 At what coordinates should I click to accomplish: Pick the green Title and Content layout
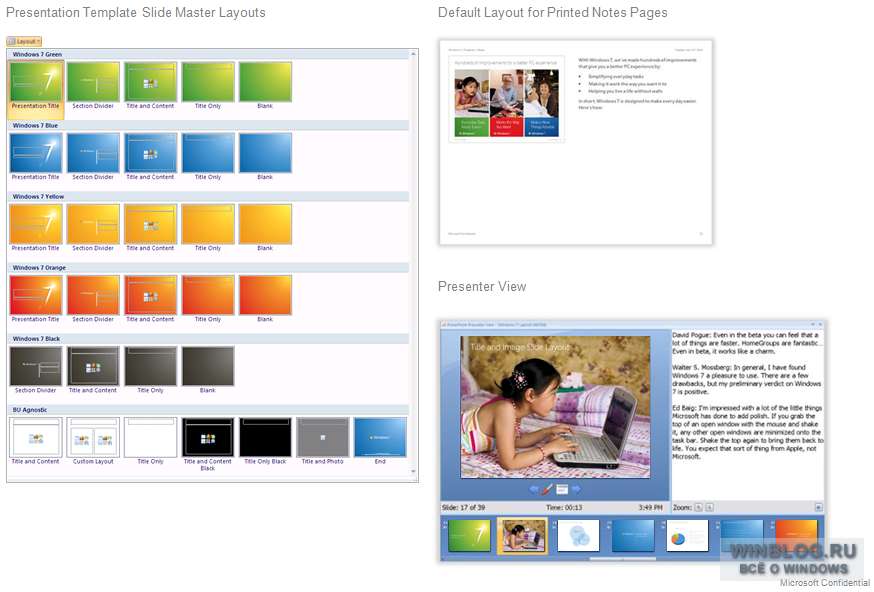pos(150,85)
